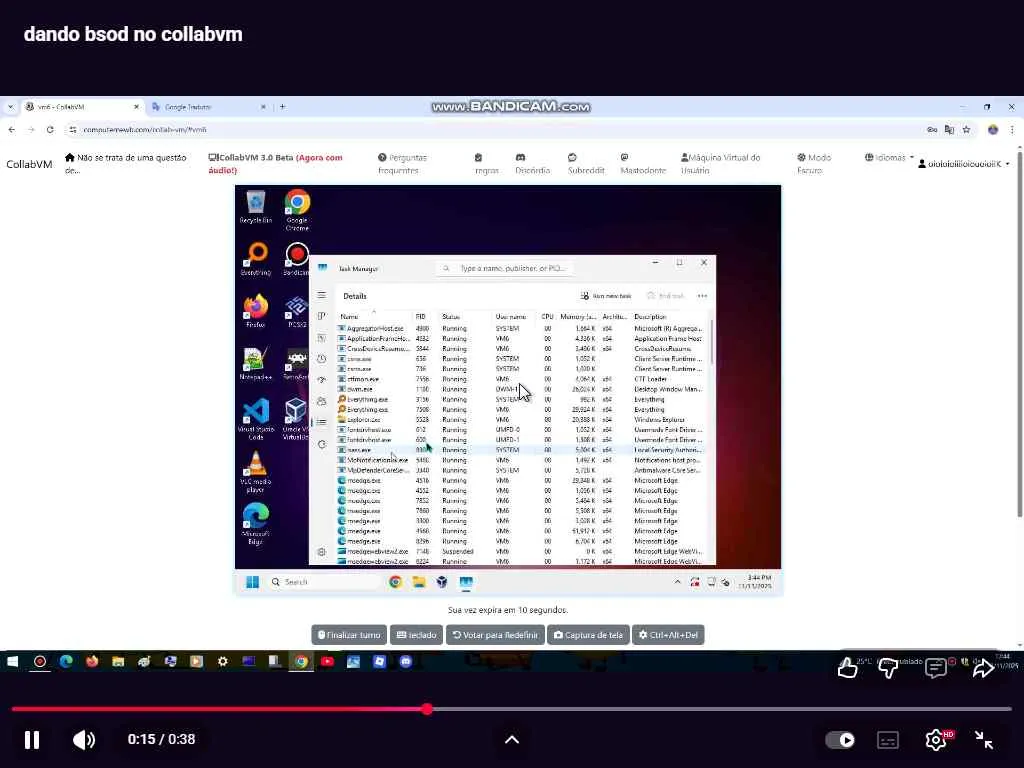This screenshot has height=768, width=1024.
Task: Exit fullscreen mode in the video player
Action: click(984, 739)
